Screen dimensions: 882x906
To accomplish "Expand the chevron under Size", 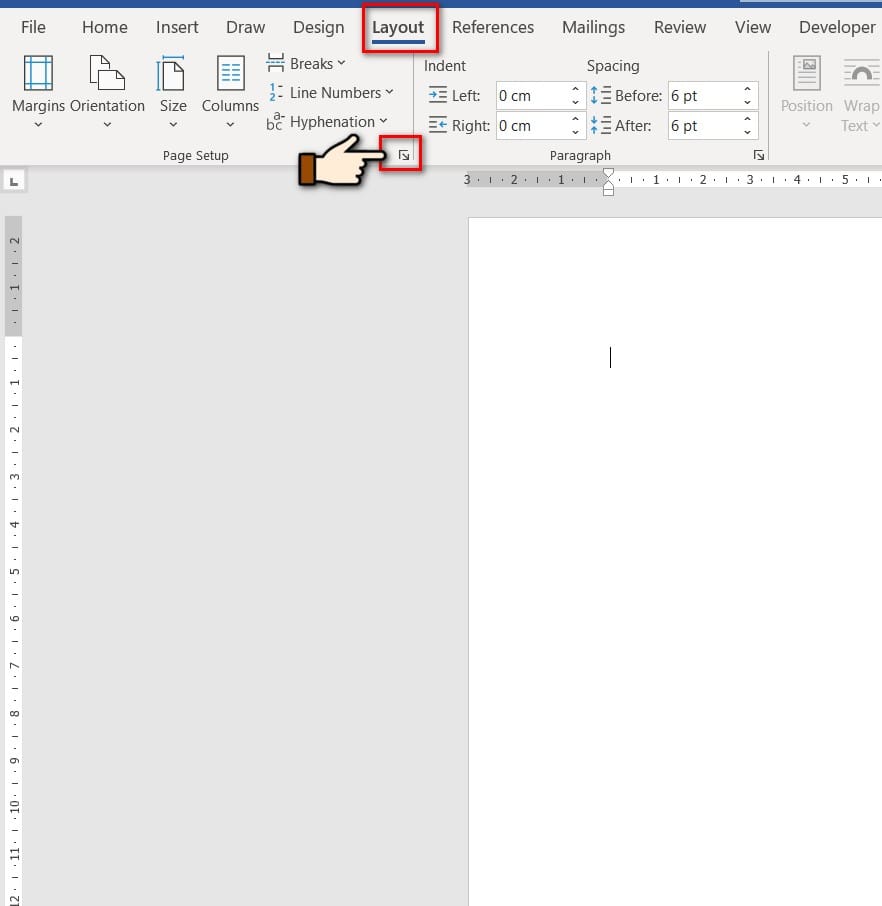I will click(x=173, y=125).
